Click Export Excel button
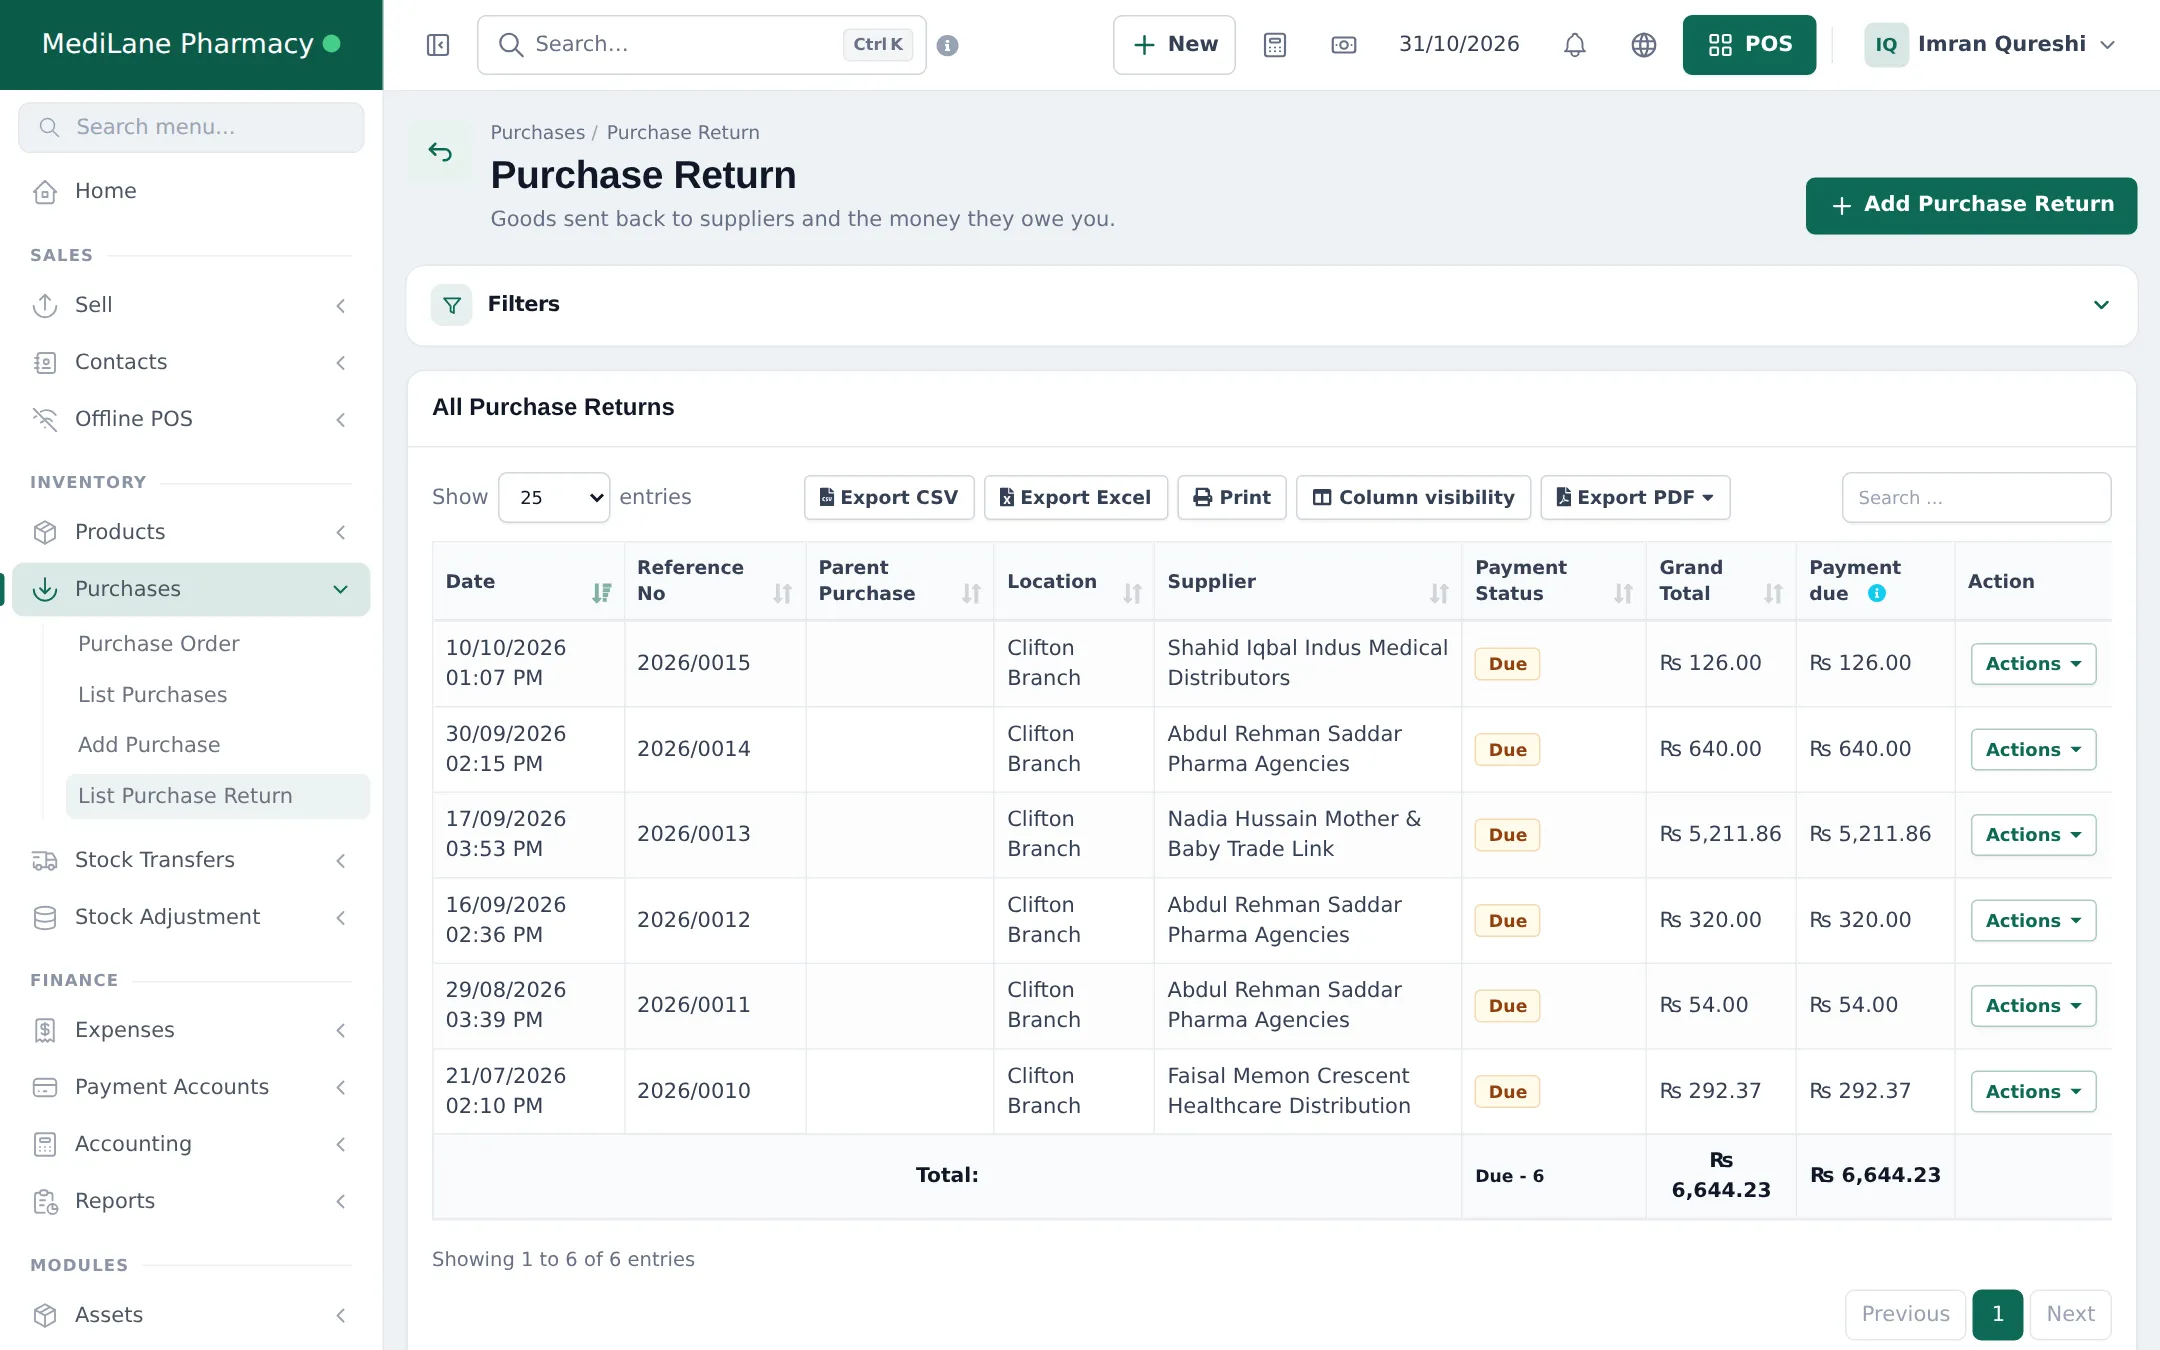 click(1076, 497)
